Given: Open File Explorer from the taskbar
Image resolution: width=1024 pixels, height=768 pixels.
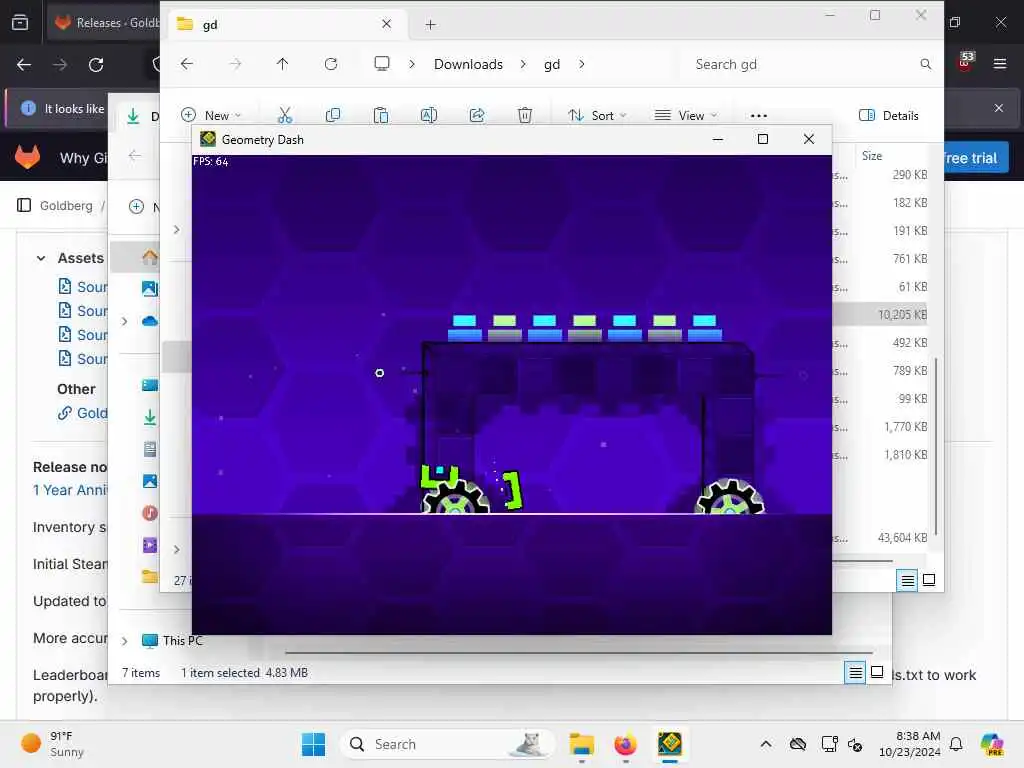Looking at the screenshot, I should coord(581,744).
